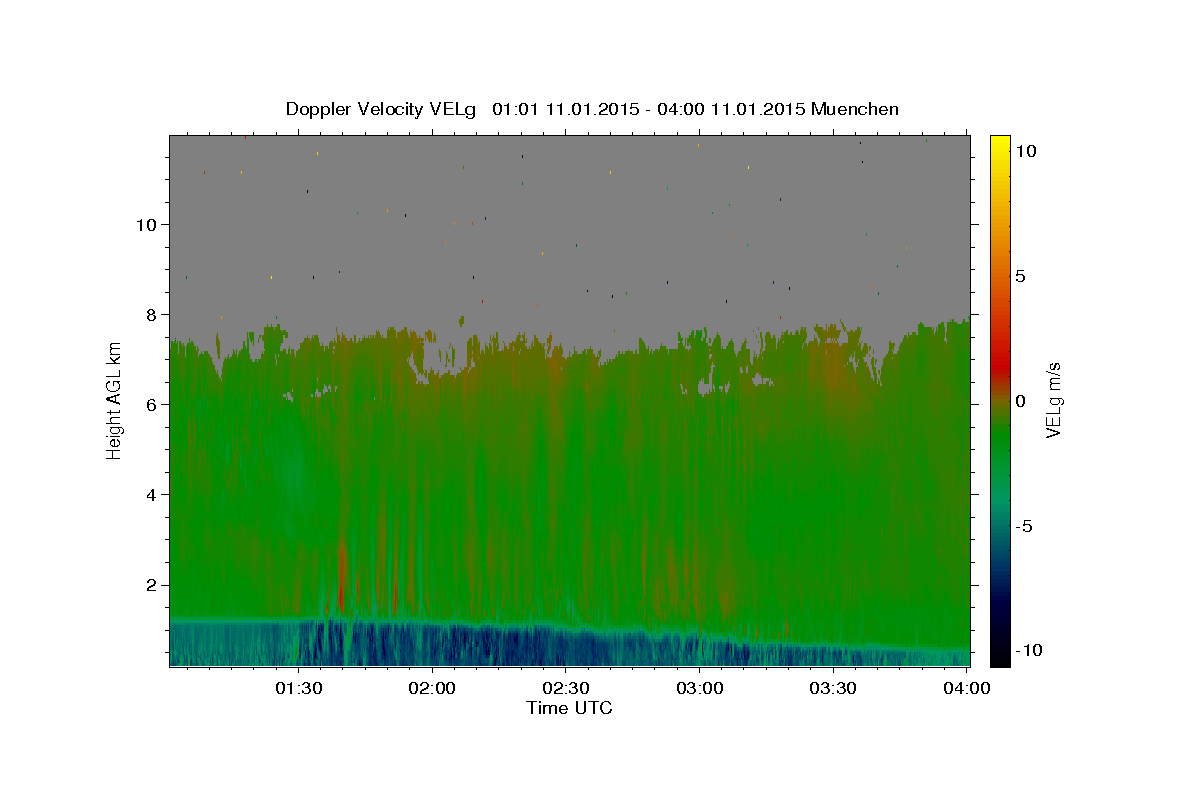The image size is (1200, 800).
Task: Click the 'VELg m/s' colorbar label
Action: pos(1054,400)
